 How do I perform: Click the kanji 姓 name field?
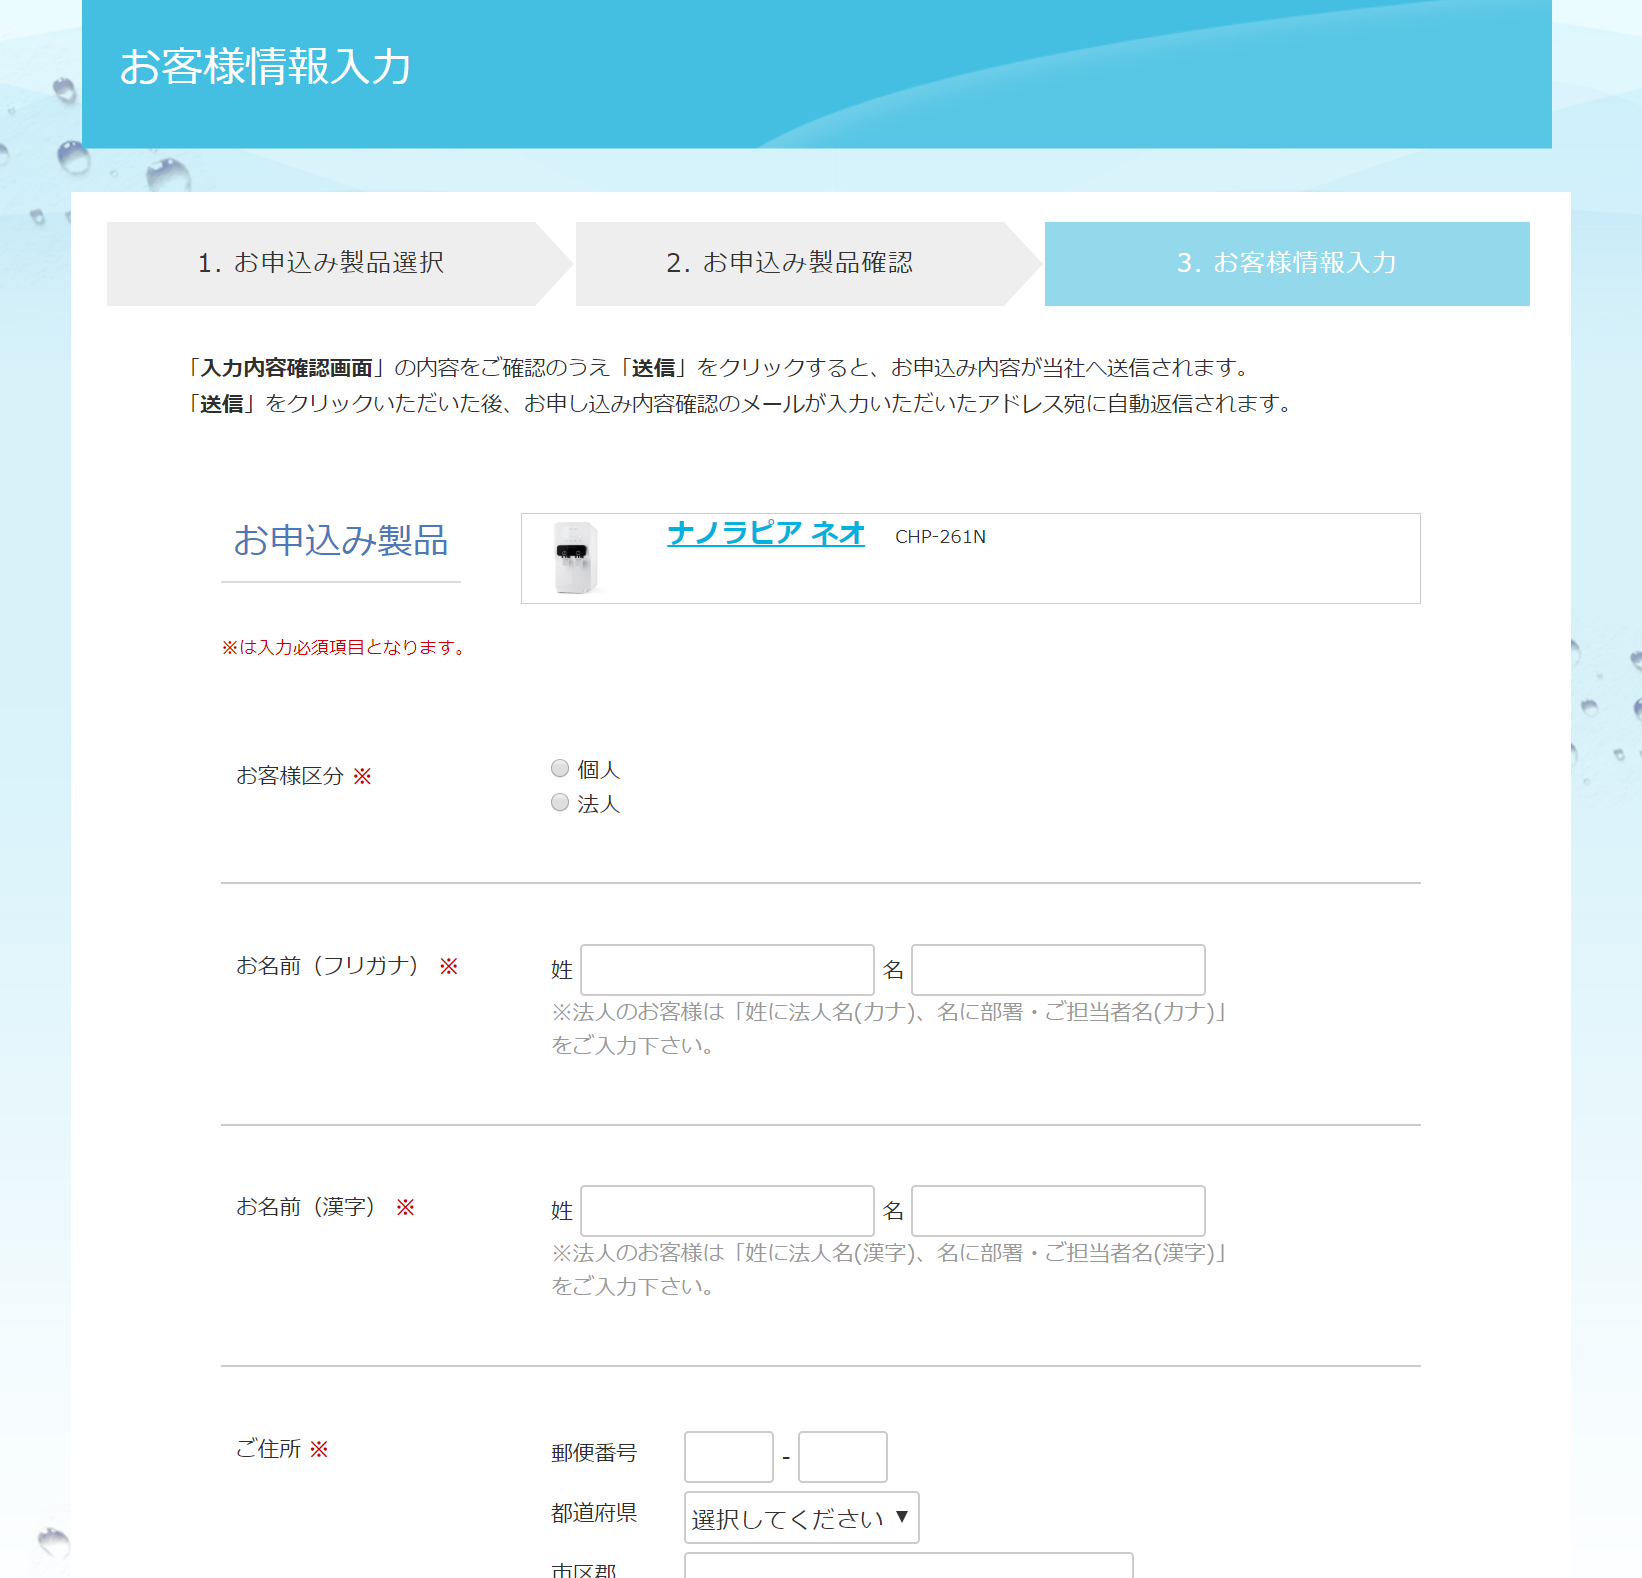[727, 1211]
